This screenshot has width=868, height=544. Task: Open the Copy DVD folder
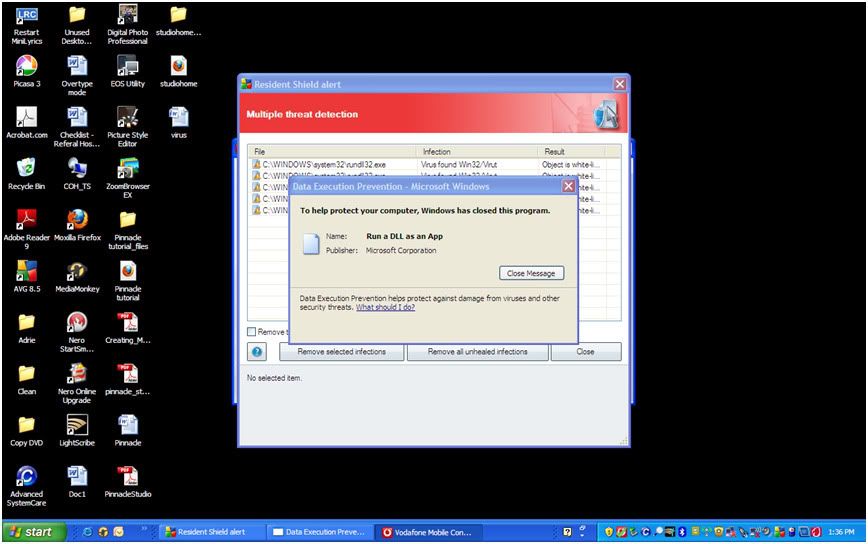tap(27, 431)
